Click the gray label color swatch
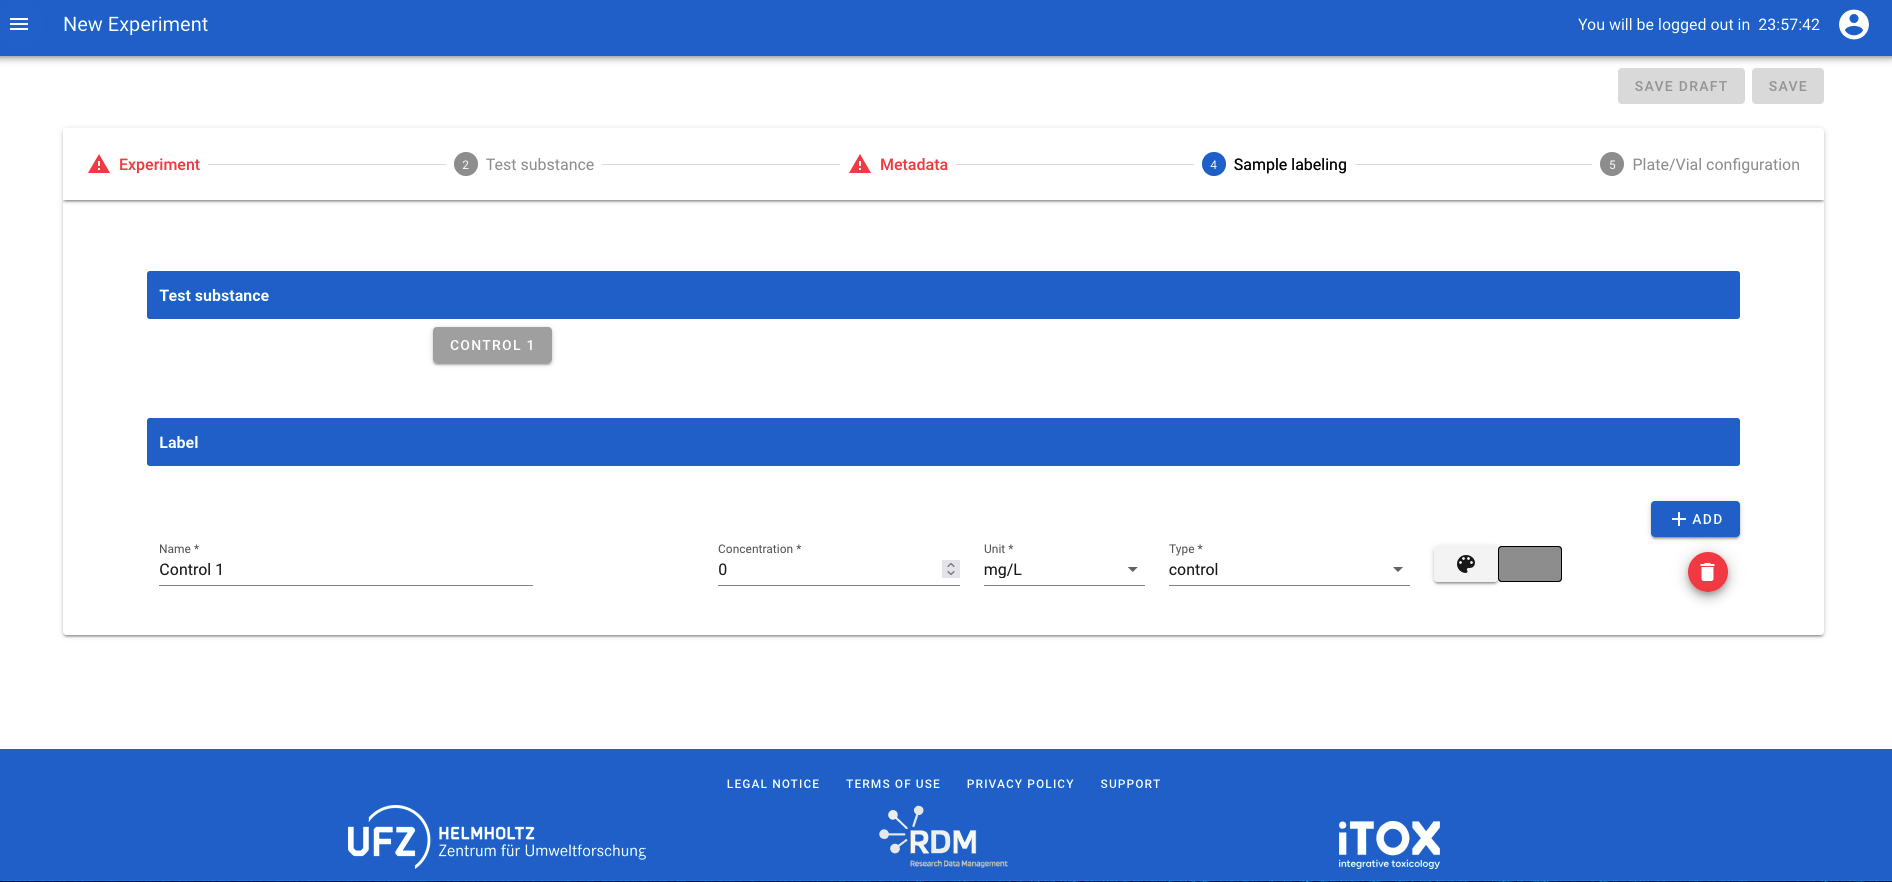Viewport: 1892px width, 882px height. click(1529, 564)
